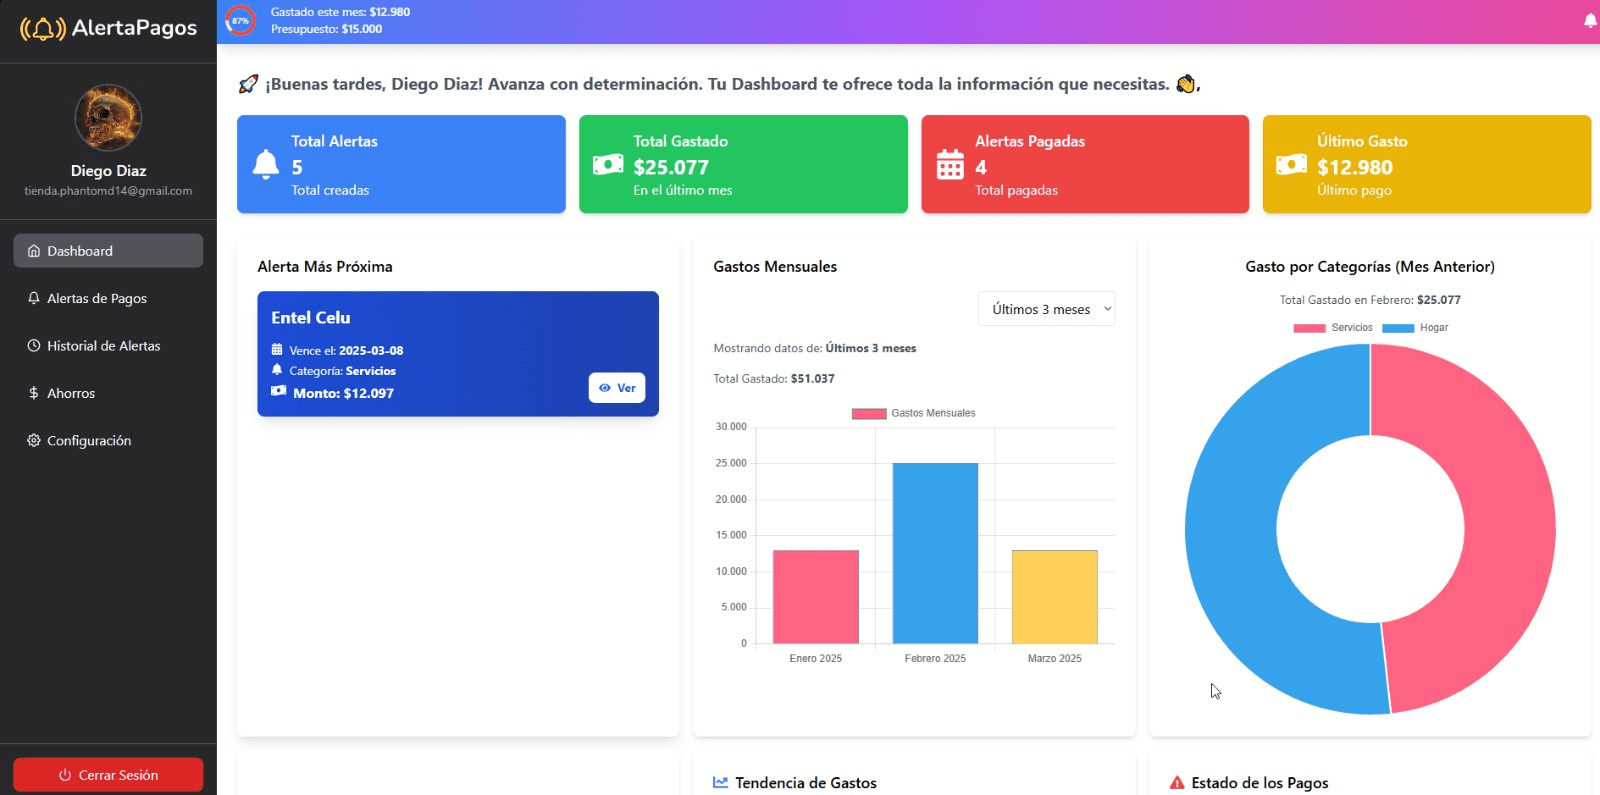This screenshot has width=1600, height=795.
Task: Click the Configuración gear icon
Action: (x=34, y=440)
